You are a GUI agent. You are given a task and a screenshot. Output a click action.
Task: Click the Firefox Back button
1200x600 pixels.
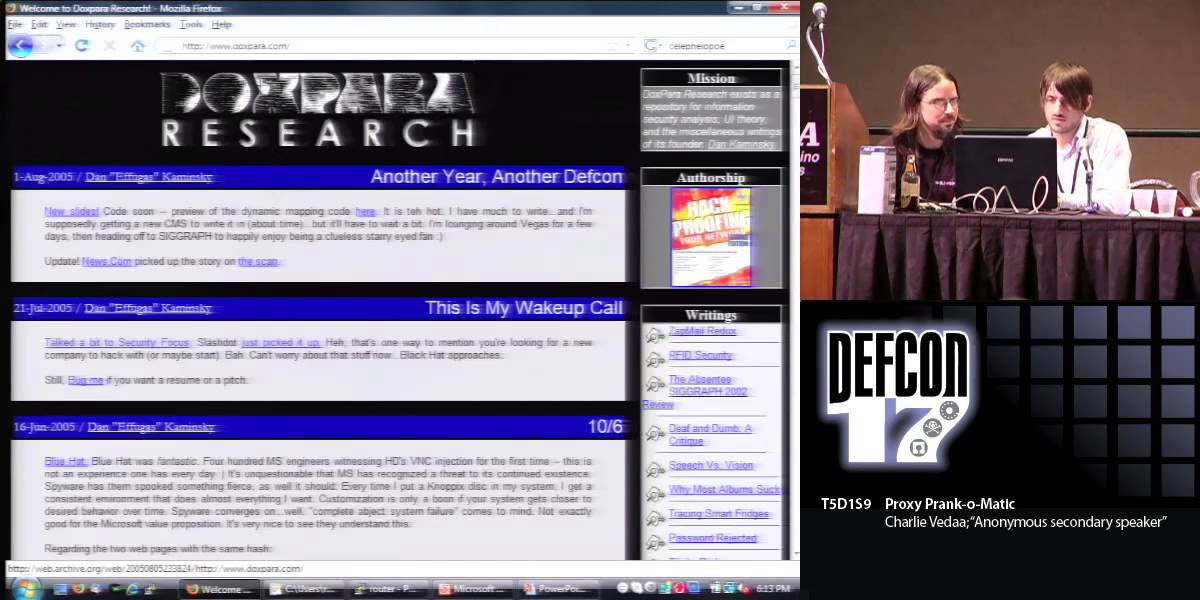(22, 45)
